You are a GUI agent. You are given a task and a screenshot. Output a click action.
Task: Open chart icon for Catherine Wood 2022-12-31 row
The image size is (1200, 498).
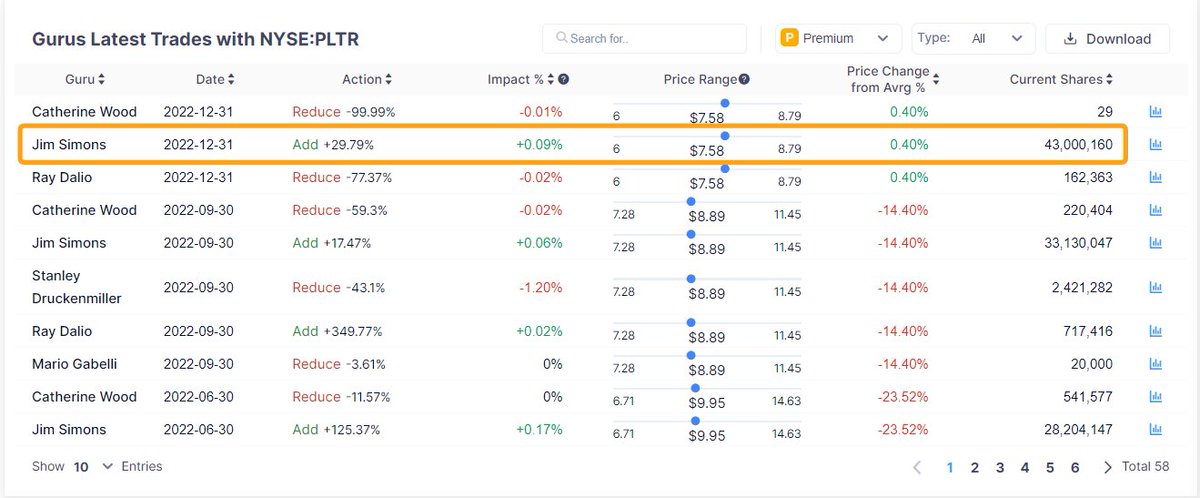coord(1156,112)
